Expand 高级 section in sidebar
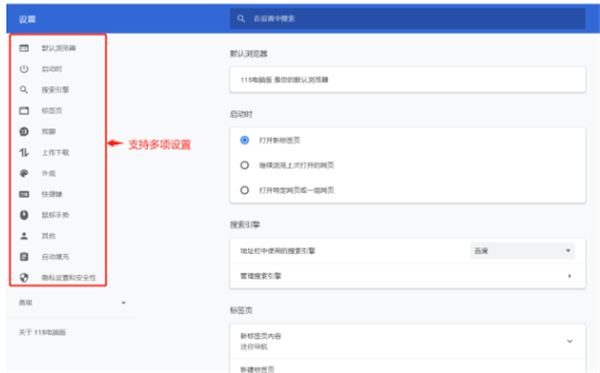The image size is (600, 373). point(72,303)
